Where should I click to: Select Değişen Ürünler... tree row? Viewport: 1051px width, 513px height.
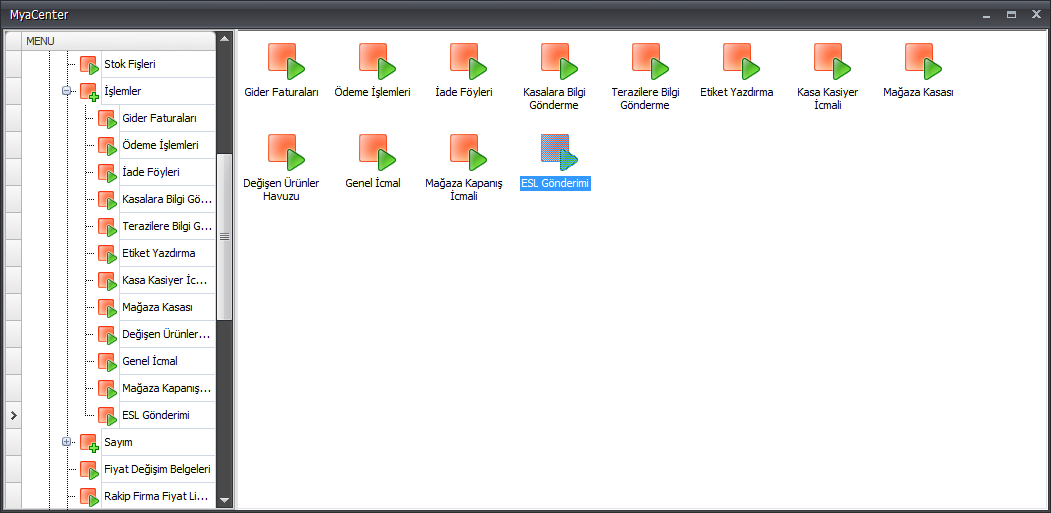166,334
